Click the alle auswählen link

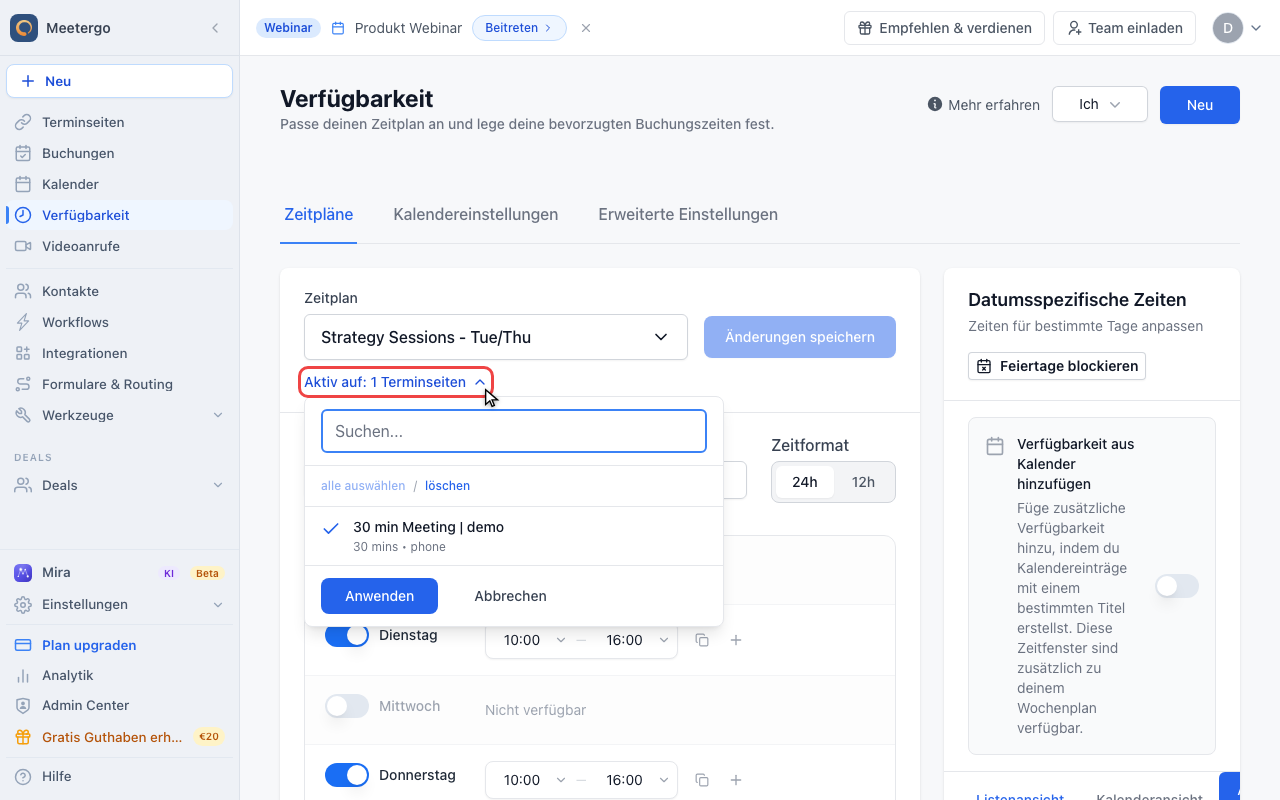363,486
